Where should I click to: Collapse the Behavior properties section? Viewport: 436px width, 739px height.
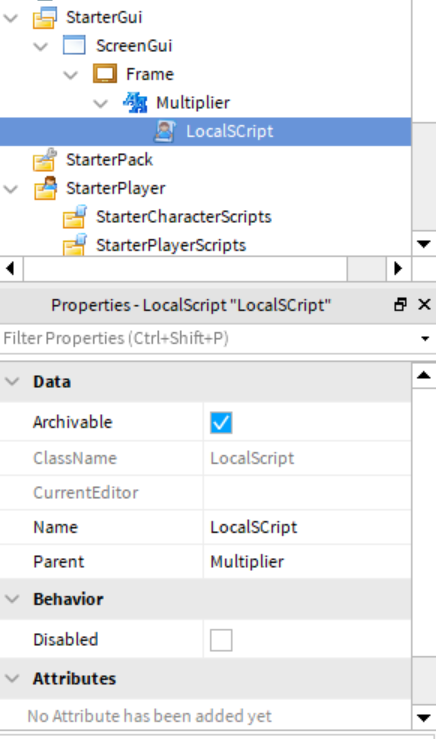[x=12, y=599]
